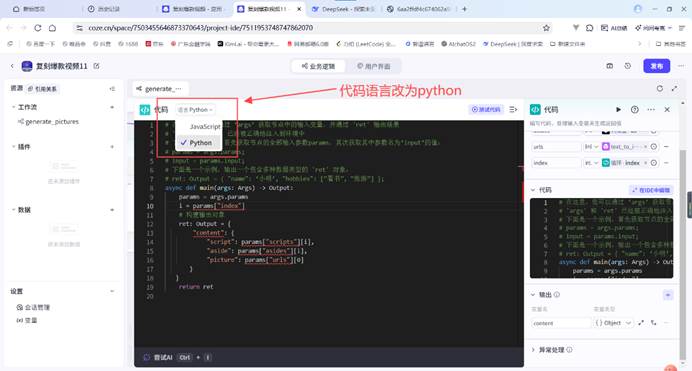This screenshot has height=371, width=692.
Task: Expand editor to fullscreen icon
Action: pos(674,89)
